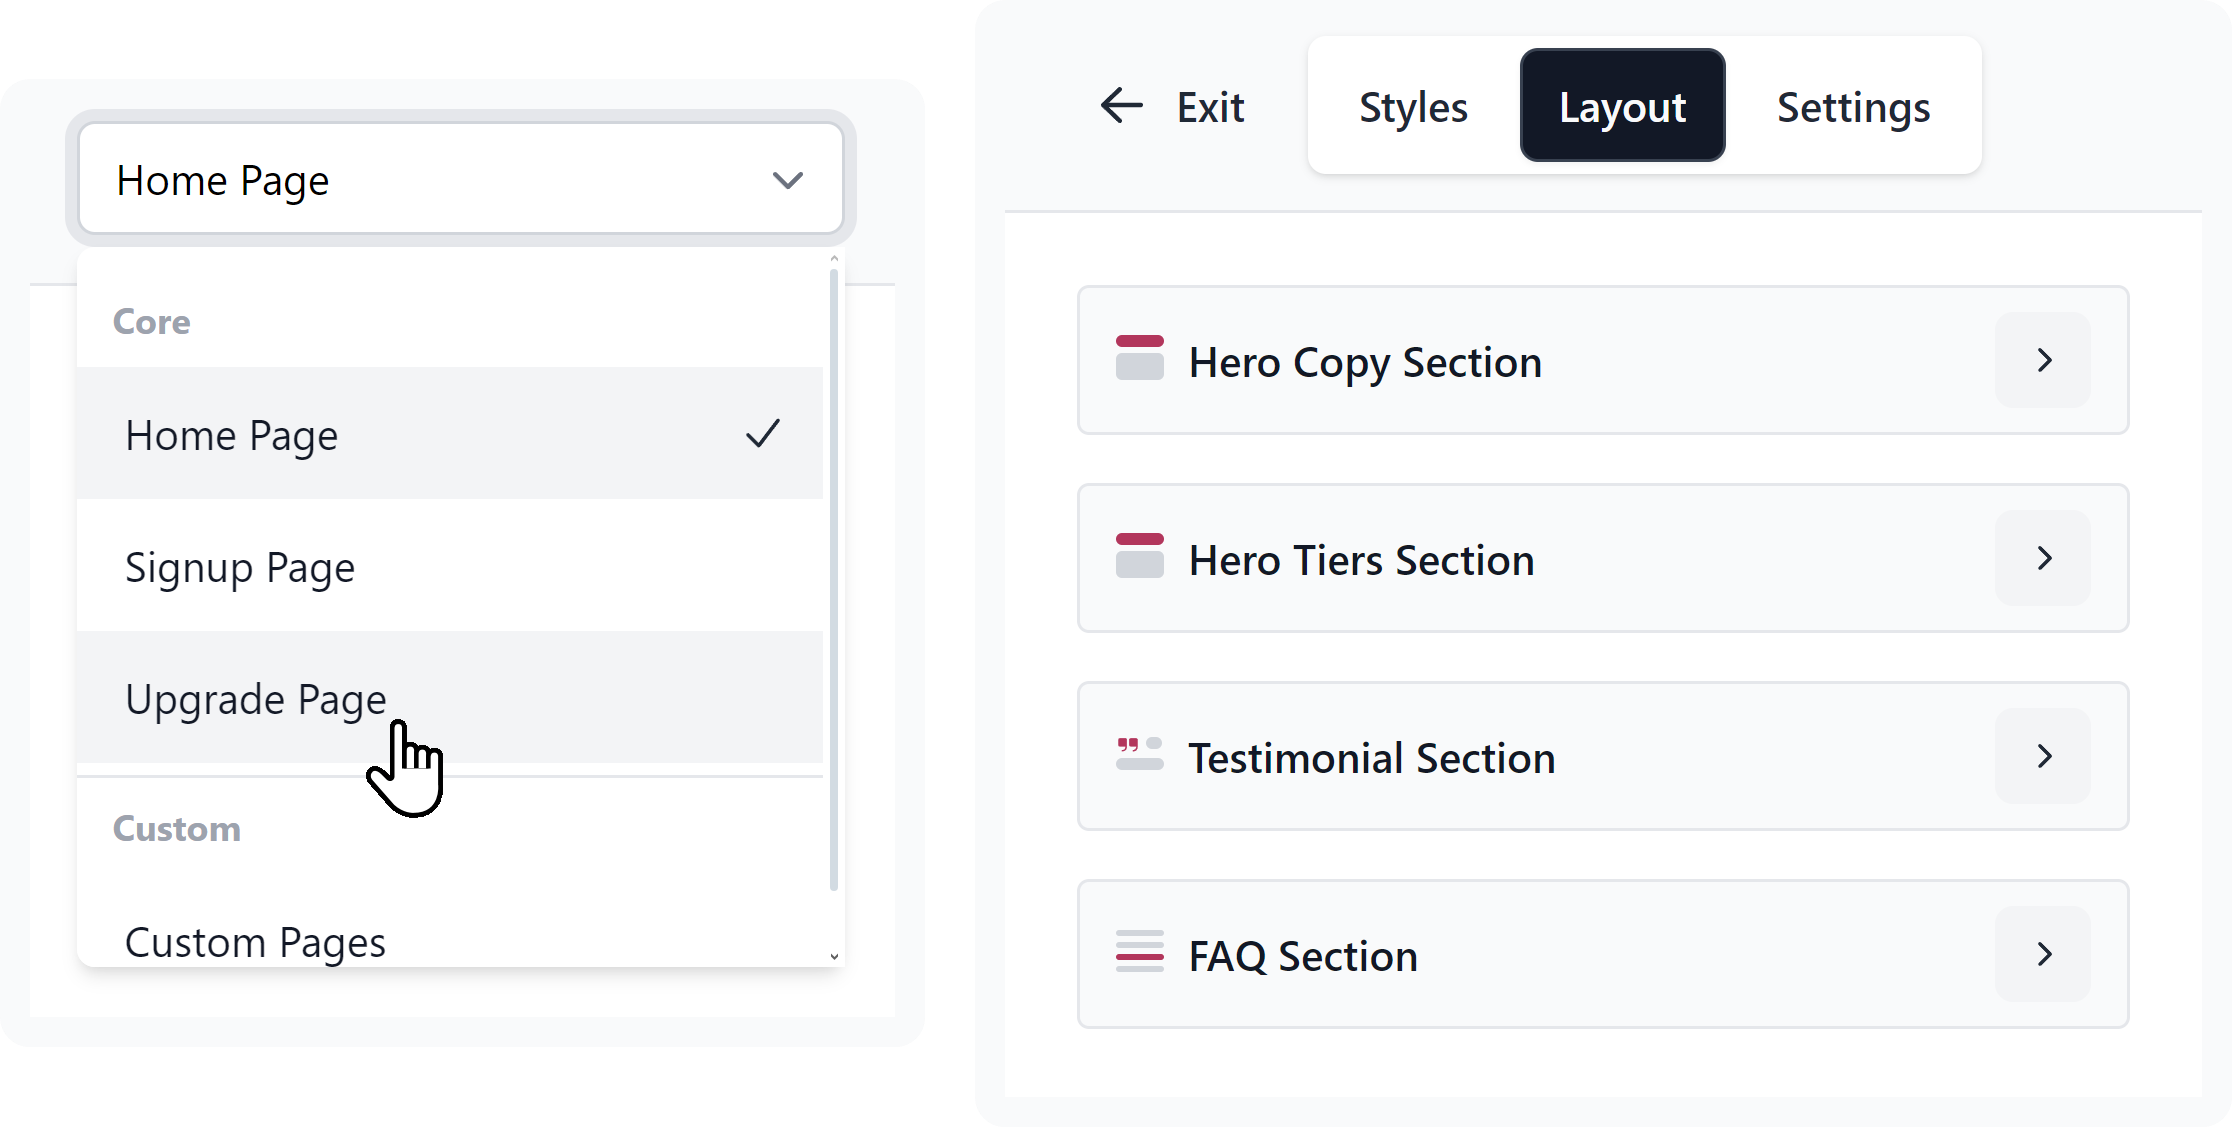
Task: Choose Signup Page from the list
Action: pos(240,568)
